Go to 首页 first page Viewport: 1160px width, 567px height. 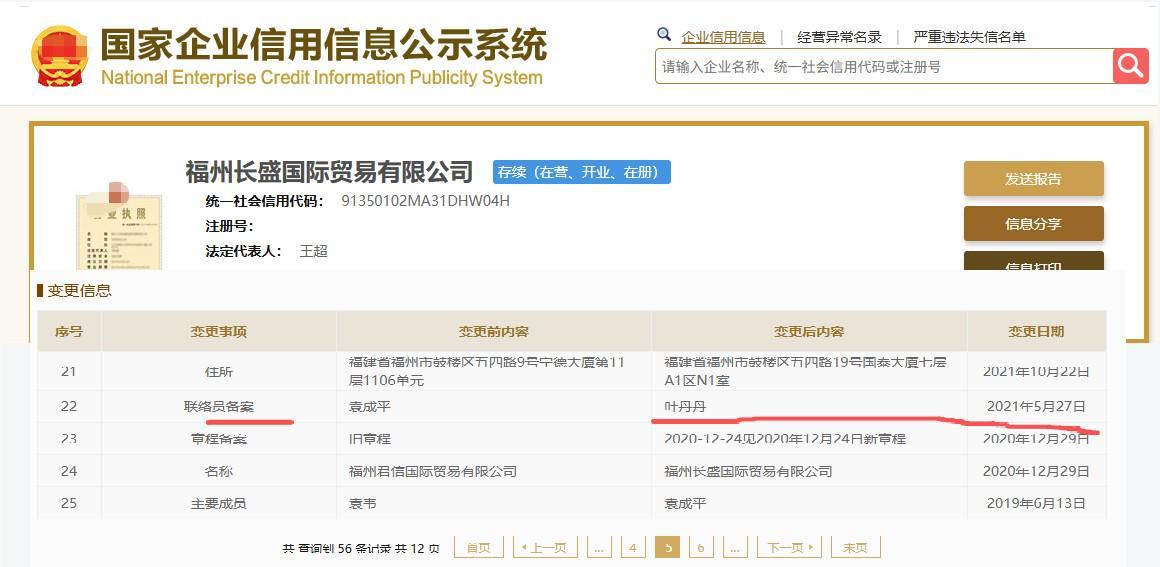click(x=478, y=547)
